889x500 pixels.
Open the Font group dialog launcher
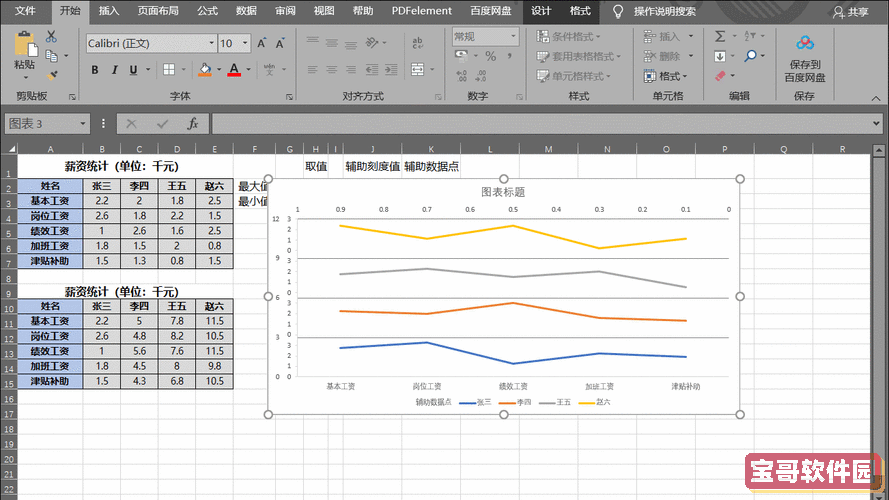pos(289,97)
